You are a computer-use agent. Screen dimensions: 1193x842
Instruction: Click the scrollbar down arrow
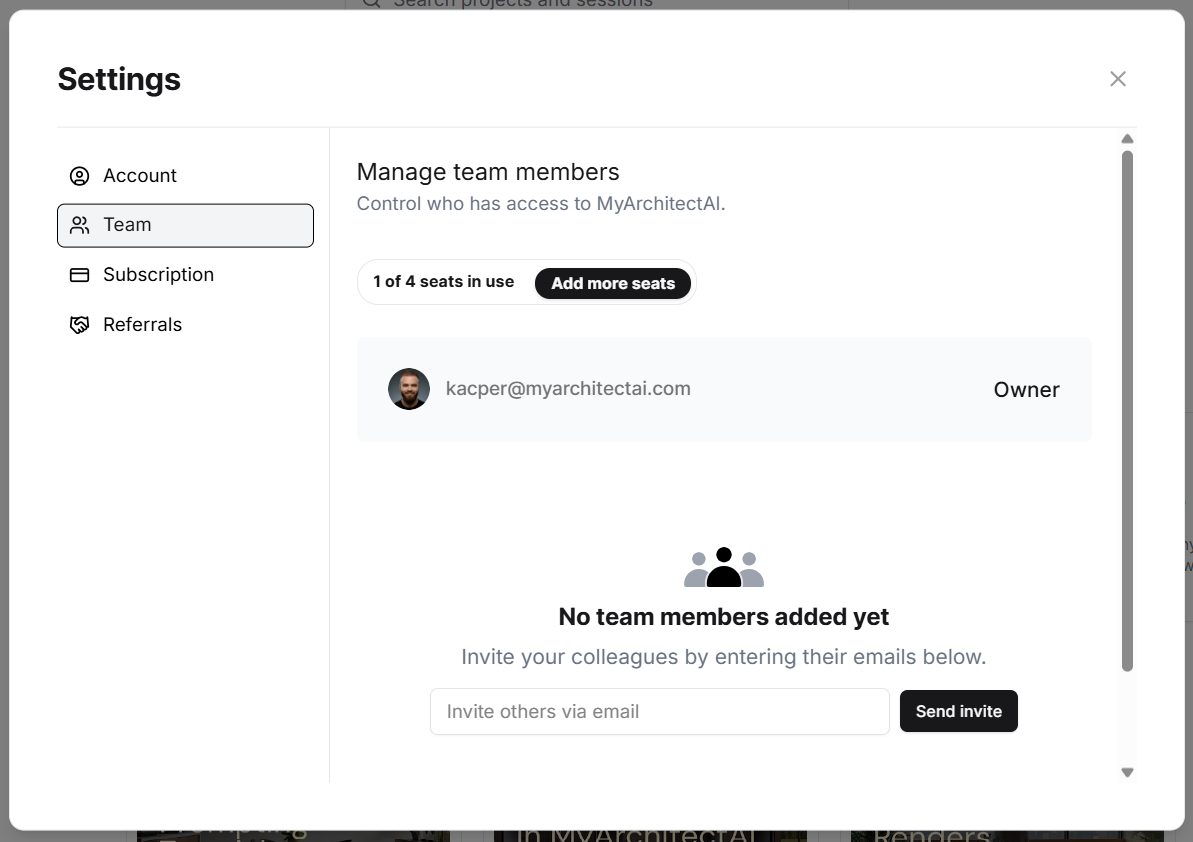tap(1128, 772)
